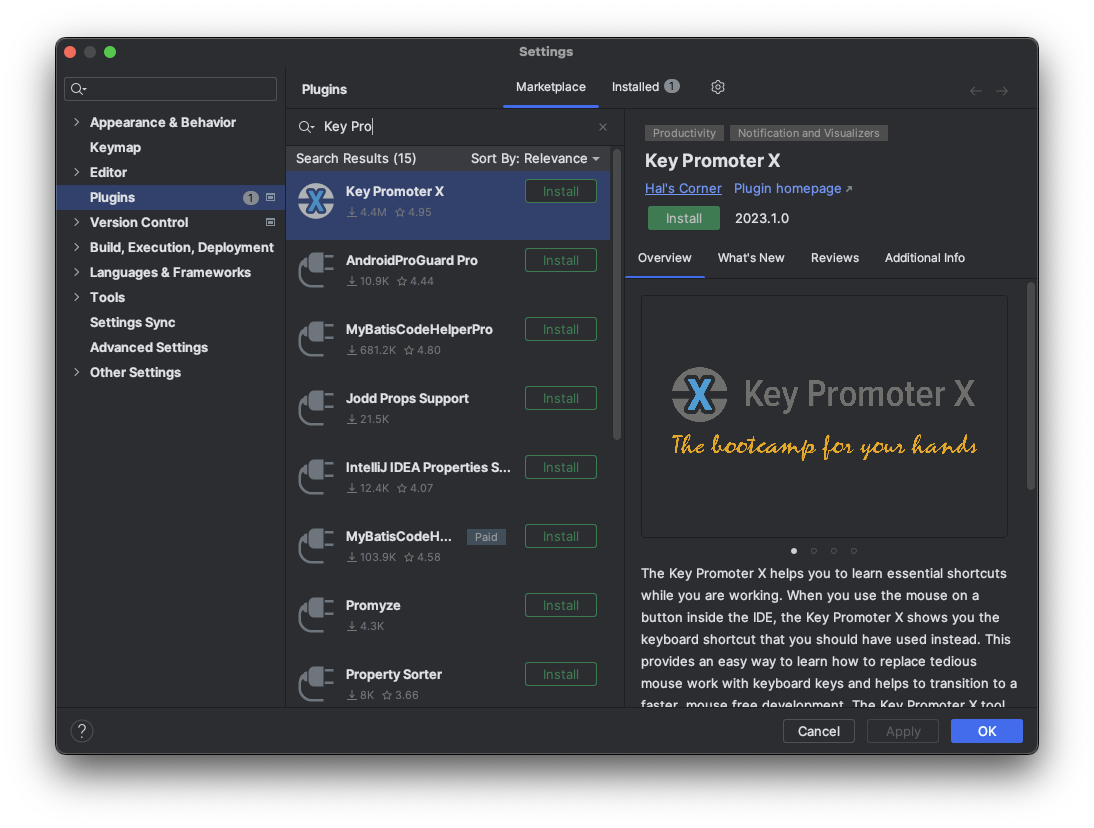Image resolution: width=1094 pixels, height=828 pixels.
Task: Open the Sort By: Relevance dropdown
Action: 535,159
